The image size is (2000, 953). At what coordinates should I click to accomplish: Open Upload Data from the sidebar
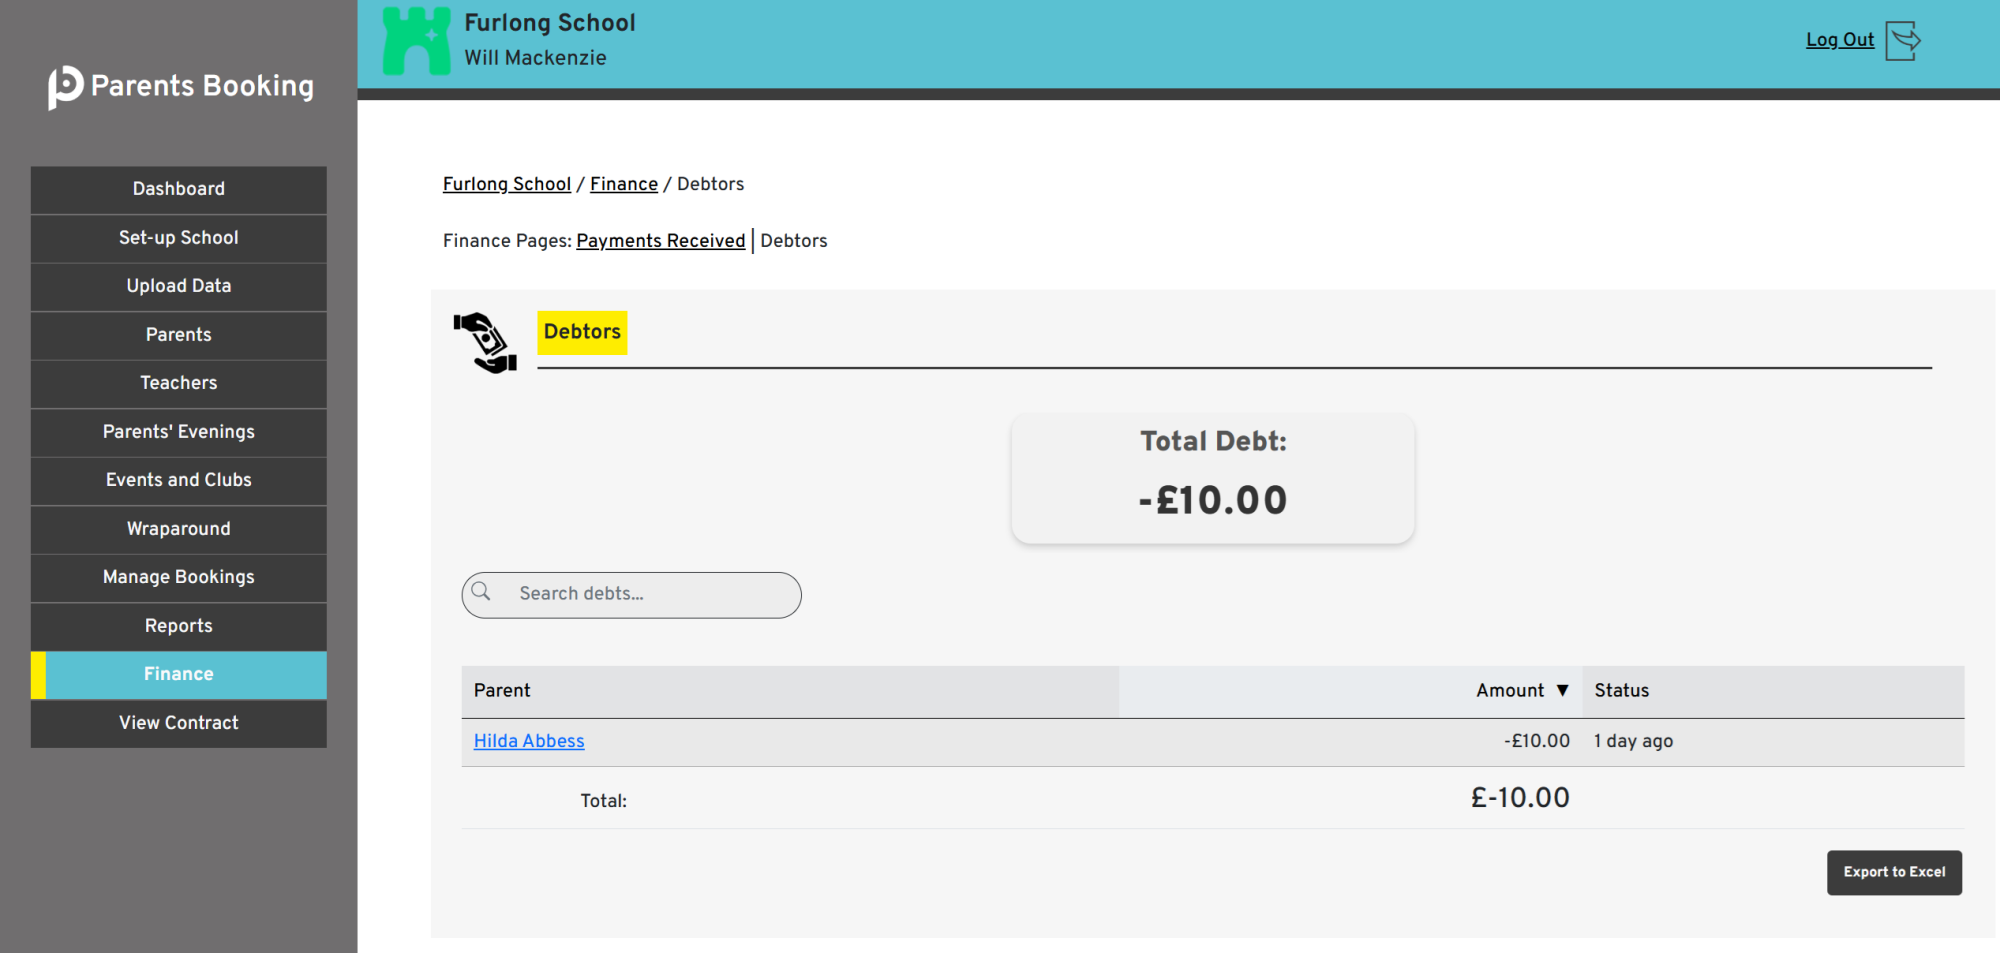coord(178,286)
